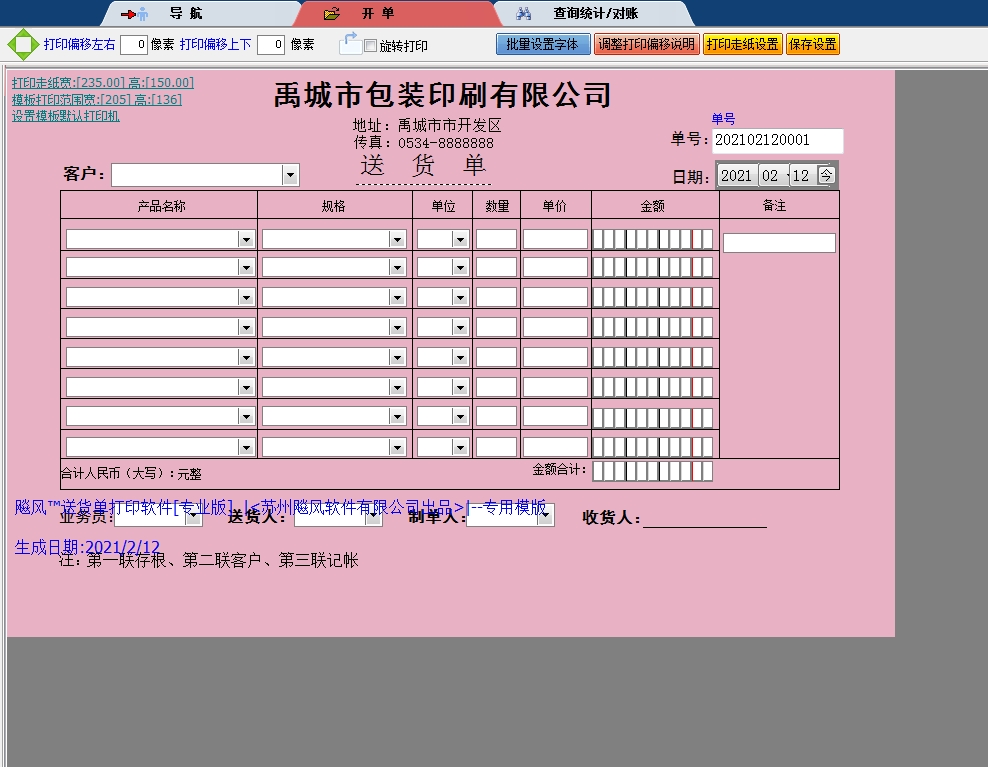Enable the 旋转打印 checkbox
Screen dimensions: 988x767
pyautogui.click(x=371, y=46)
